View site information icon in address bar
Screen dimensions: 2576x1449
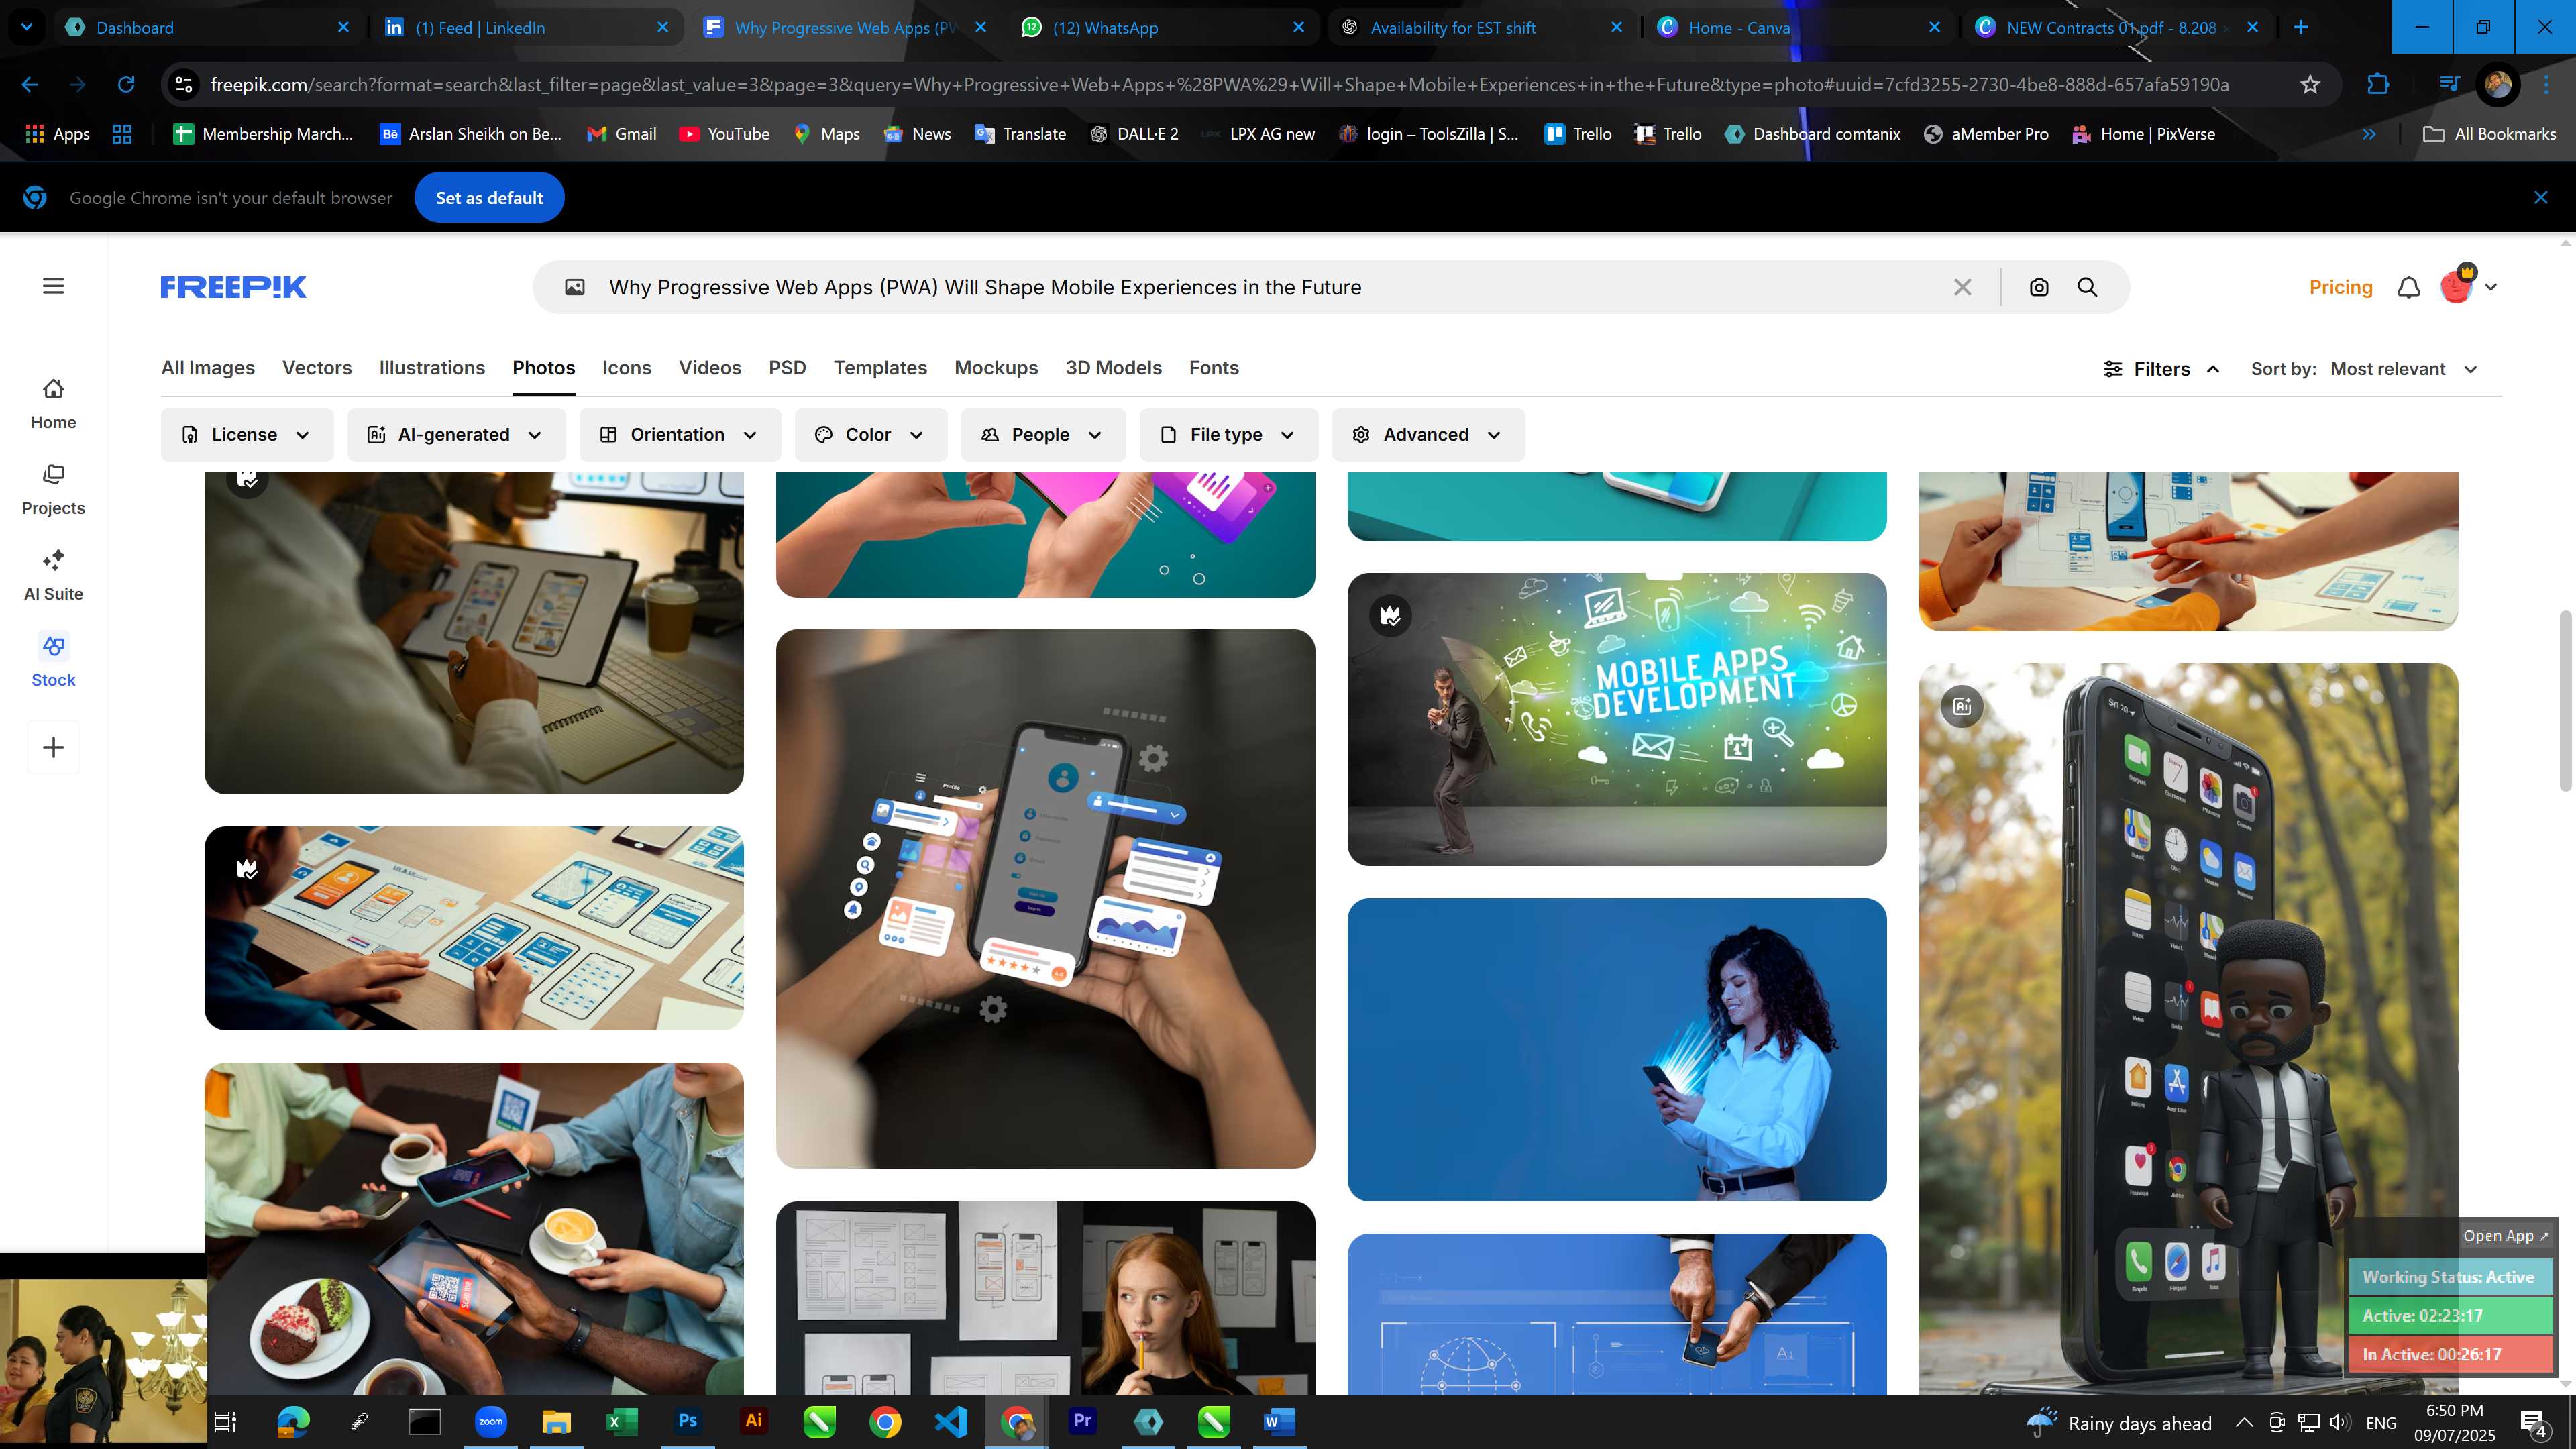pyautogui.click(x=184, y=85)
